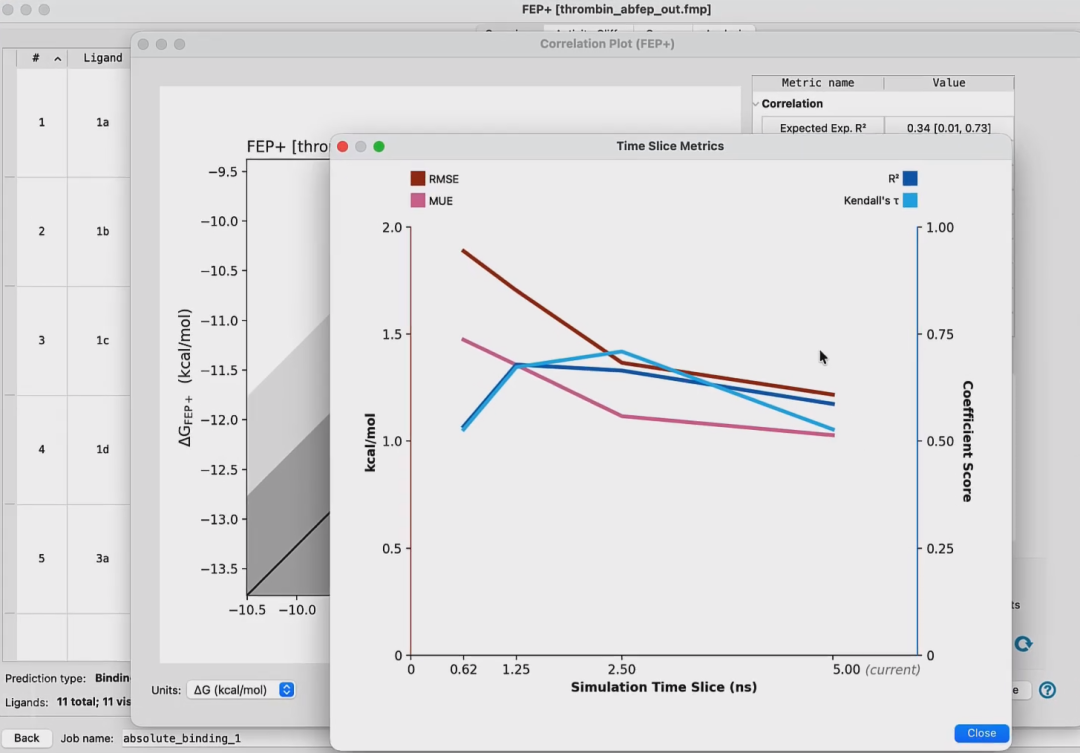Click row number 5 in ligand table
1080x753 pixels.
click(x=41, y=558)
